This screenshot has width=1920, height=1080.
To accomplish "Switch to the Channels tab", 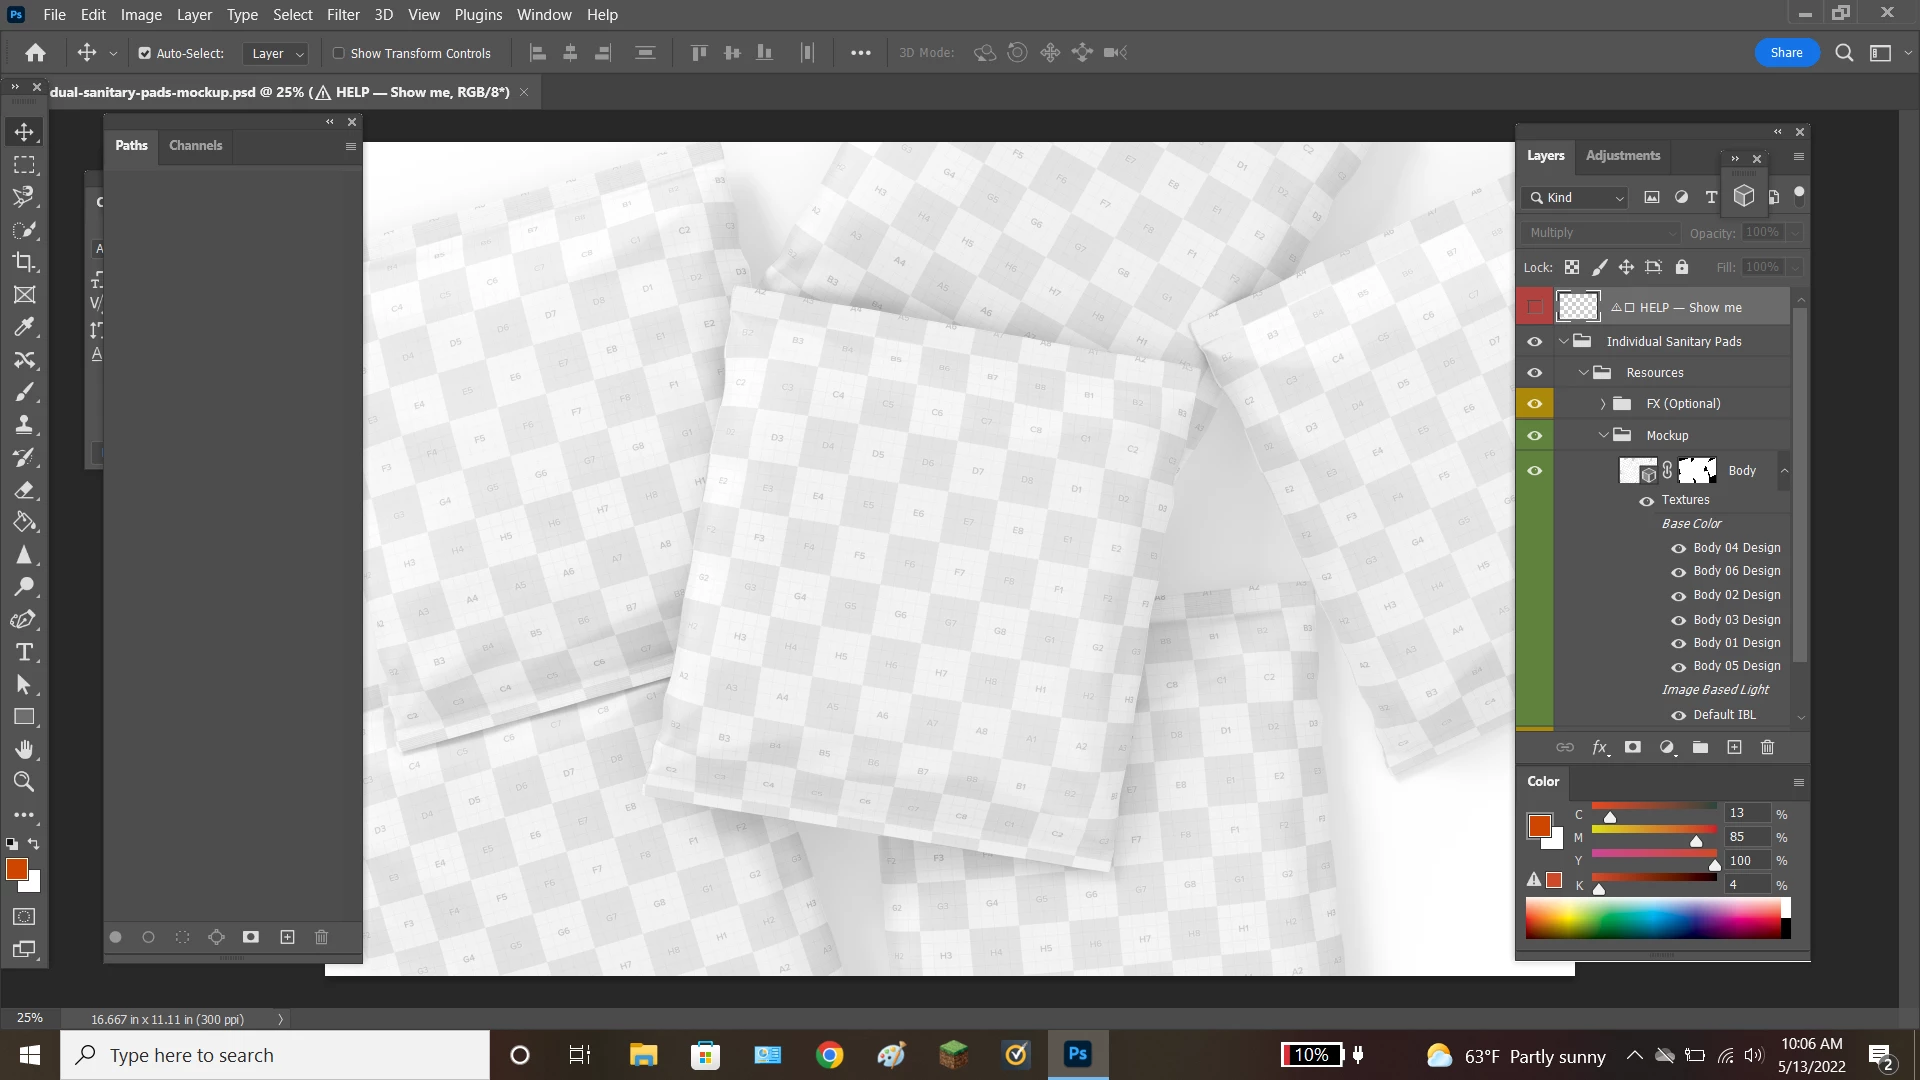I will [195, 145].
